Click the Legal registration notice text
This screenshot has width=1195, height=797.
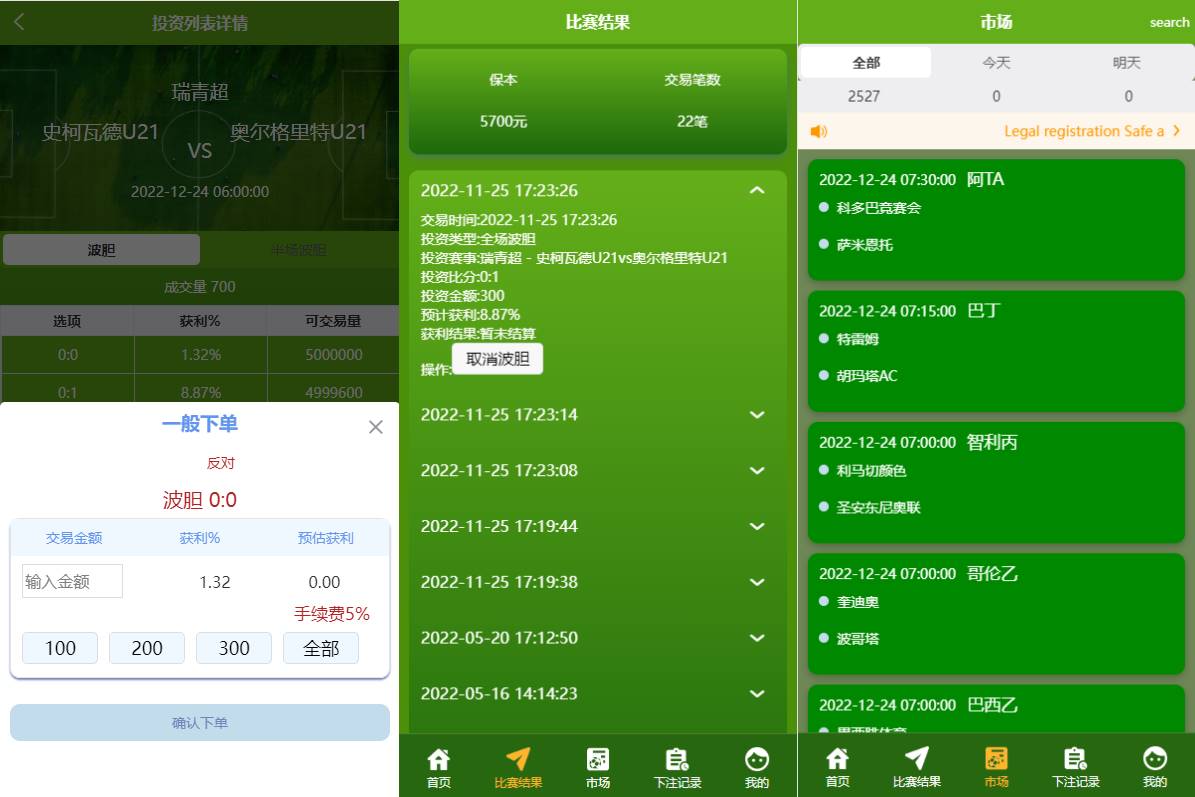[x=1084, y=131]
